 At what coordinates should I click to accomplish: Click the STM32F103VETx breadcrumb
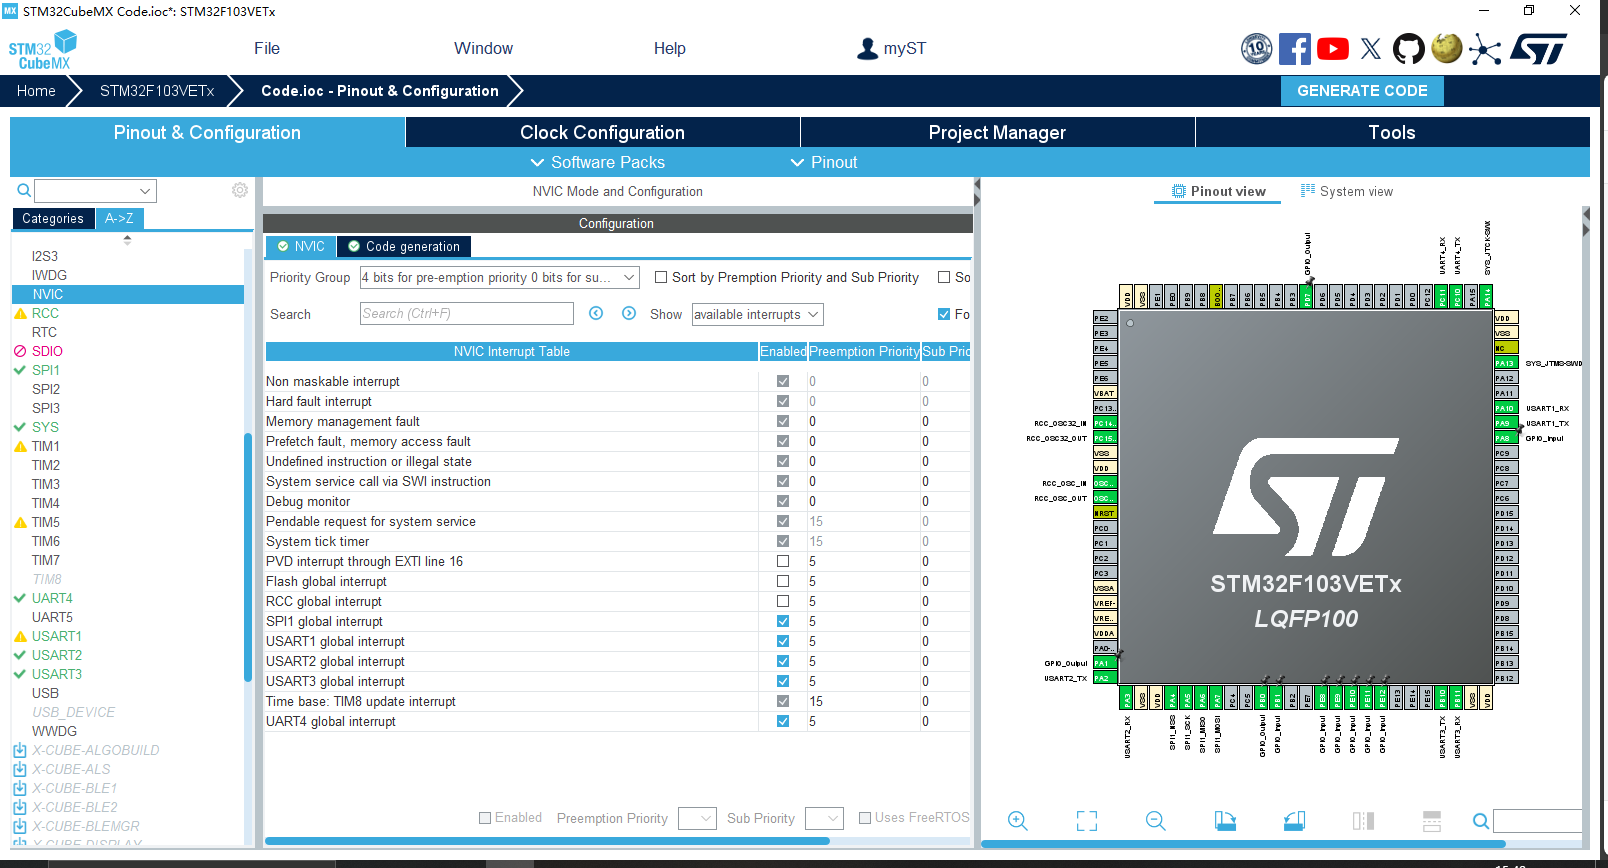pos(157,90)
